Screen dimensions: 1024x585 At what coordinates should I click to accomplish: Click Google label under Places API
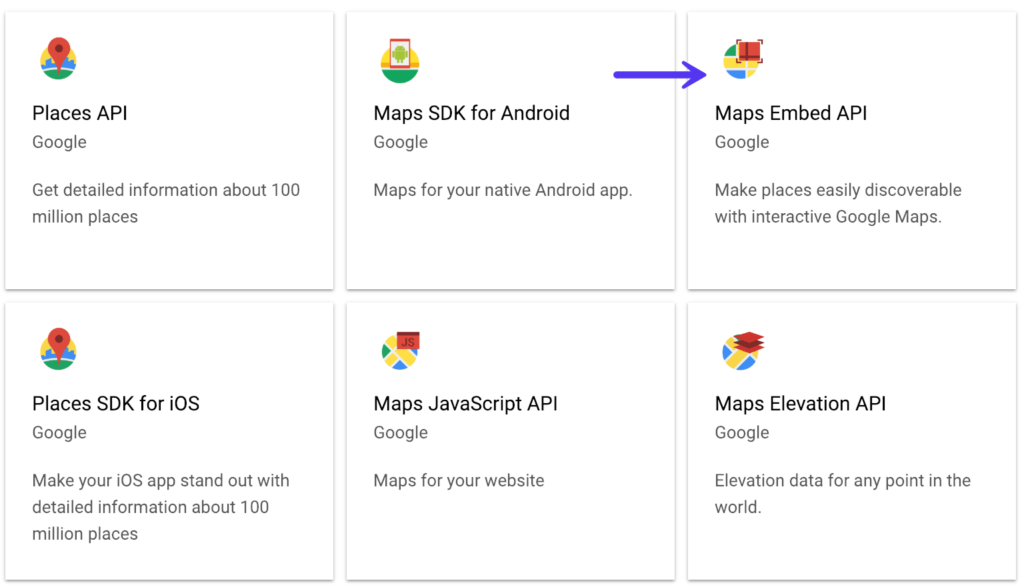59,142
